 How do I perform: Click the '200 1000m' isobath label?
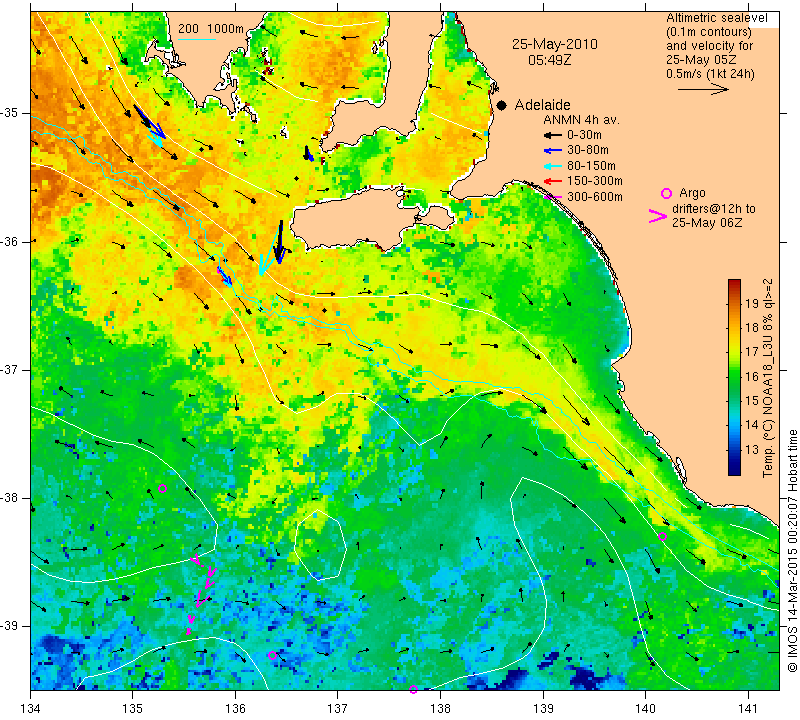coord(211,29)
